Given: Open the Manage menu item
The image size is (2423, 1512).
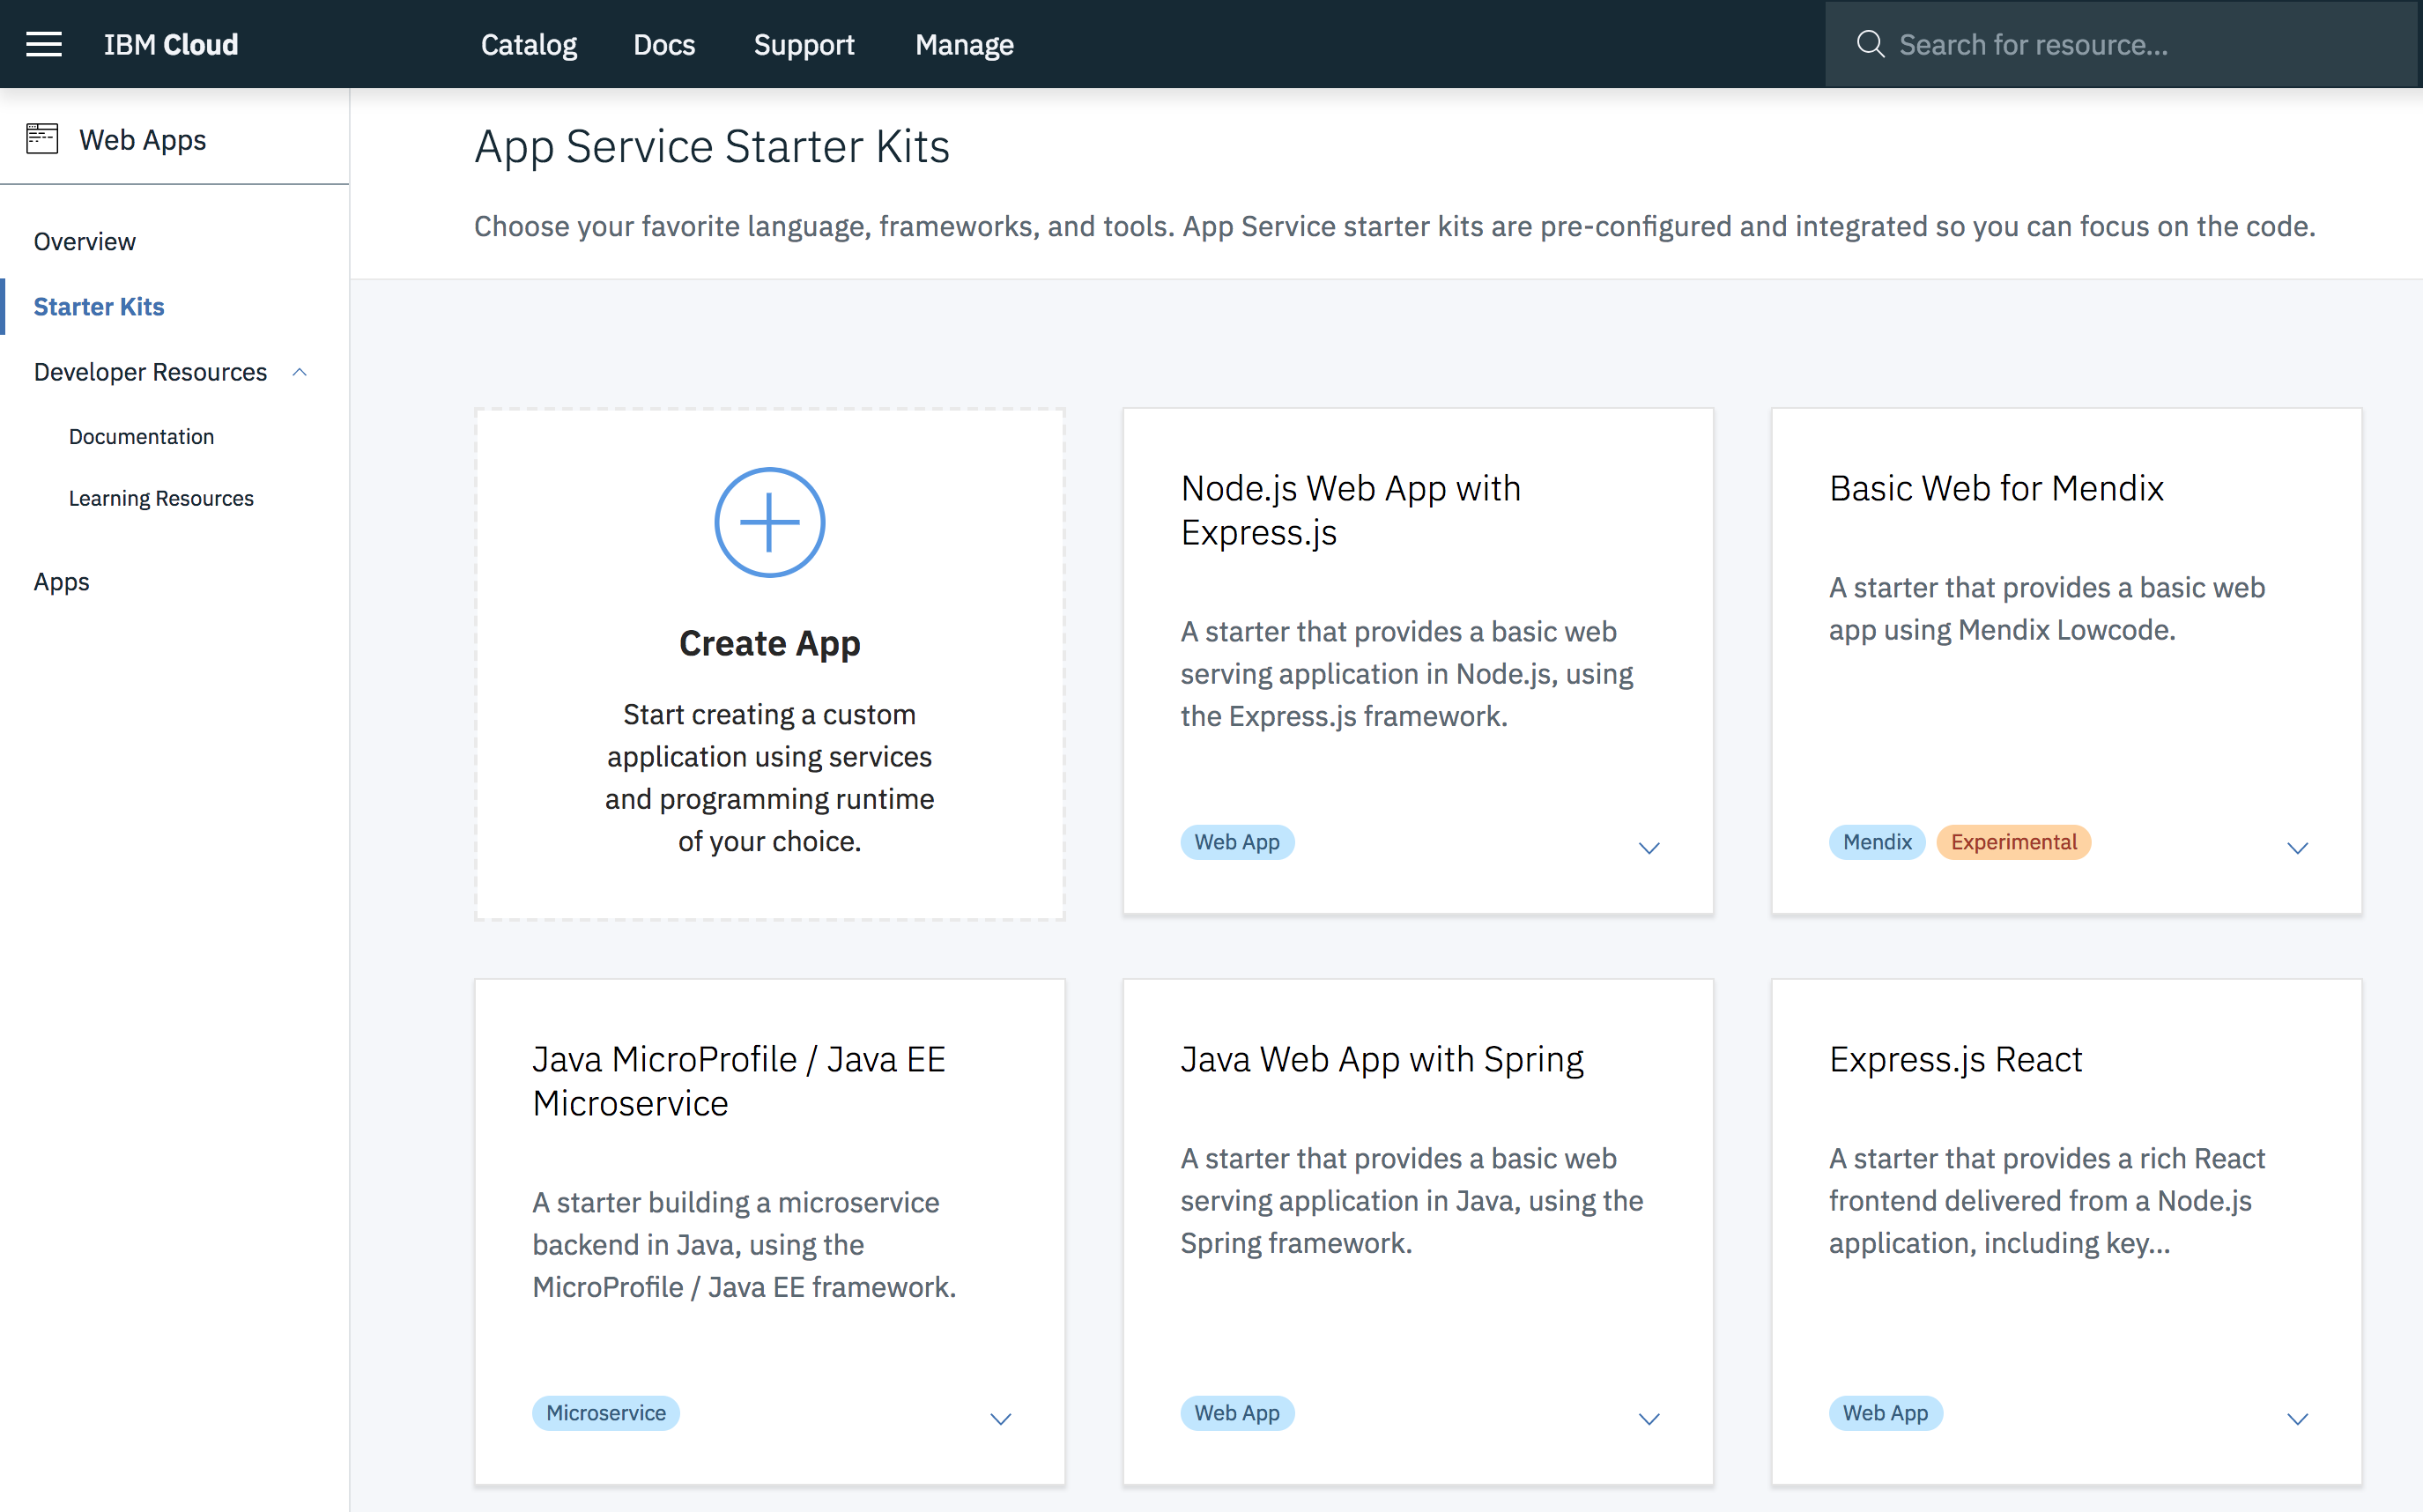Looking at the screenshot, I should coord(963,43).
